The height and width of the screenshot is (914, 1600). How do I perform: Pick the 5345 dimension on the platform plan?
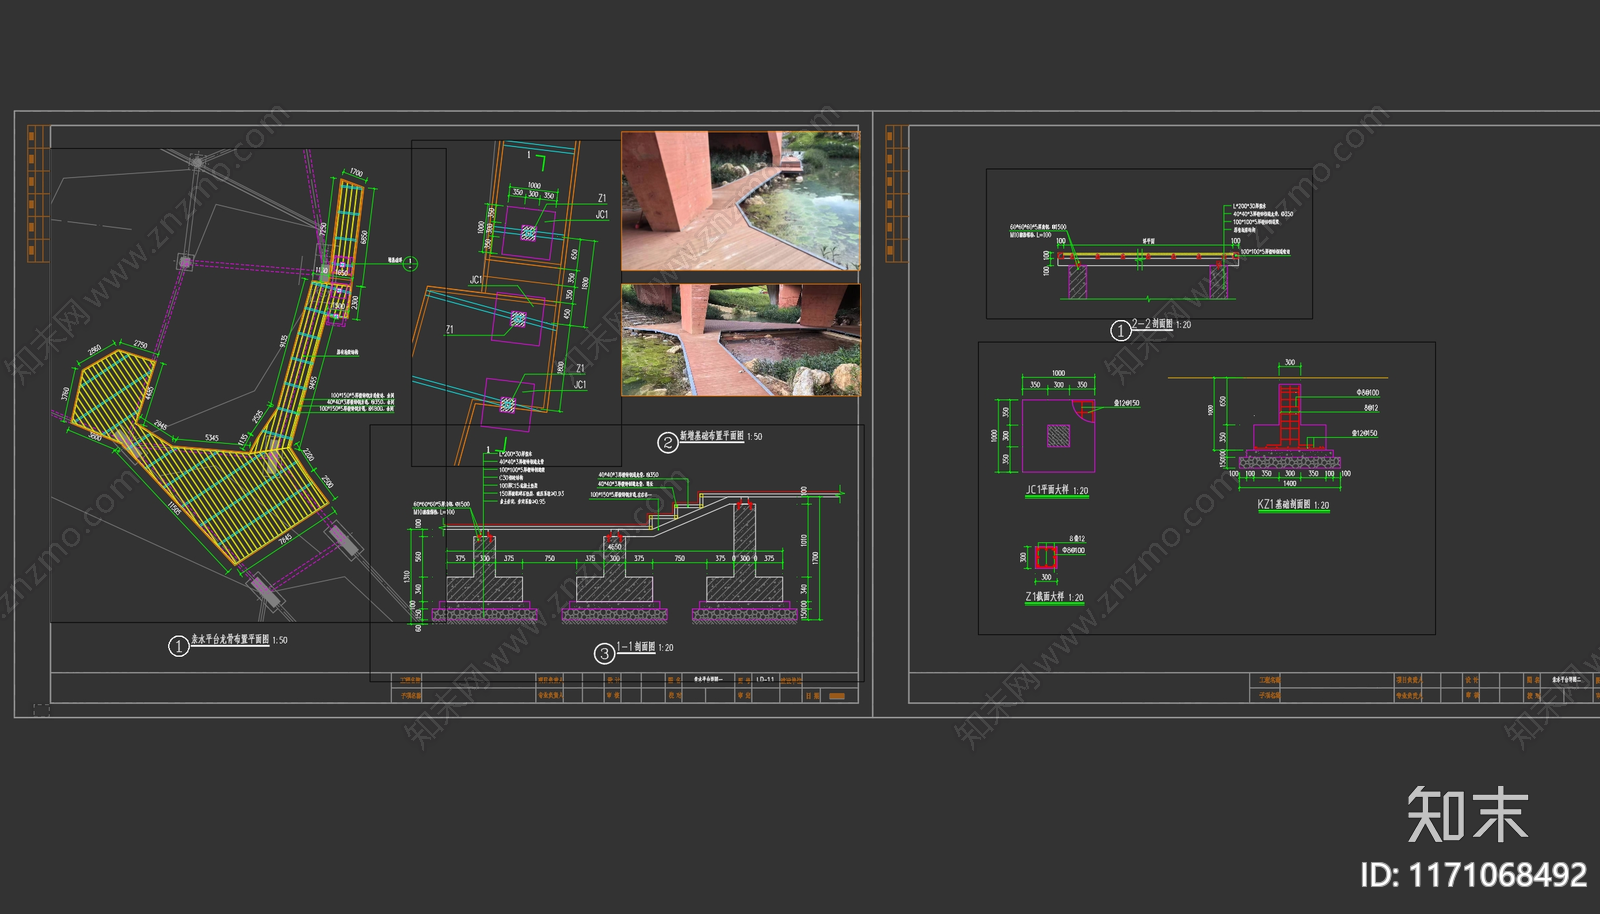coord(212,438)
